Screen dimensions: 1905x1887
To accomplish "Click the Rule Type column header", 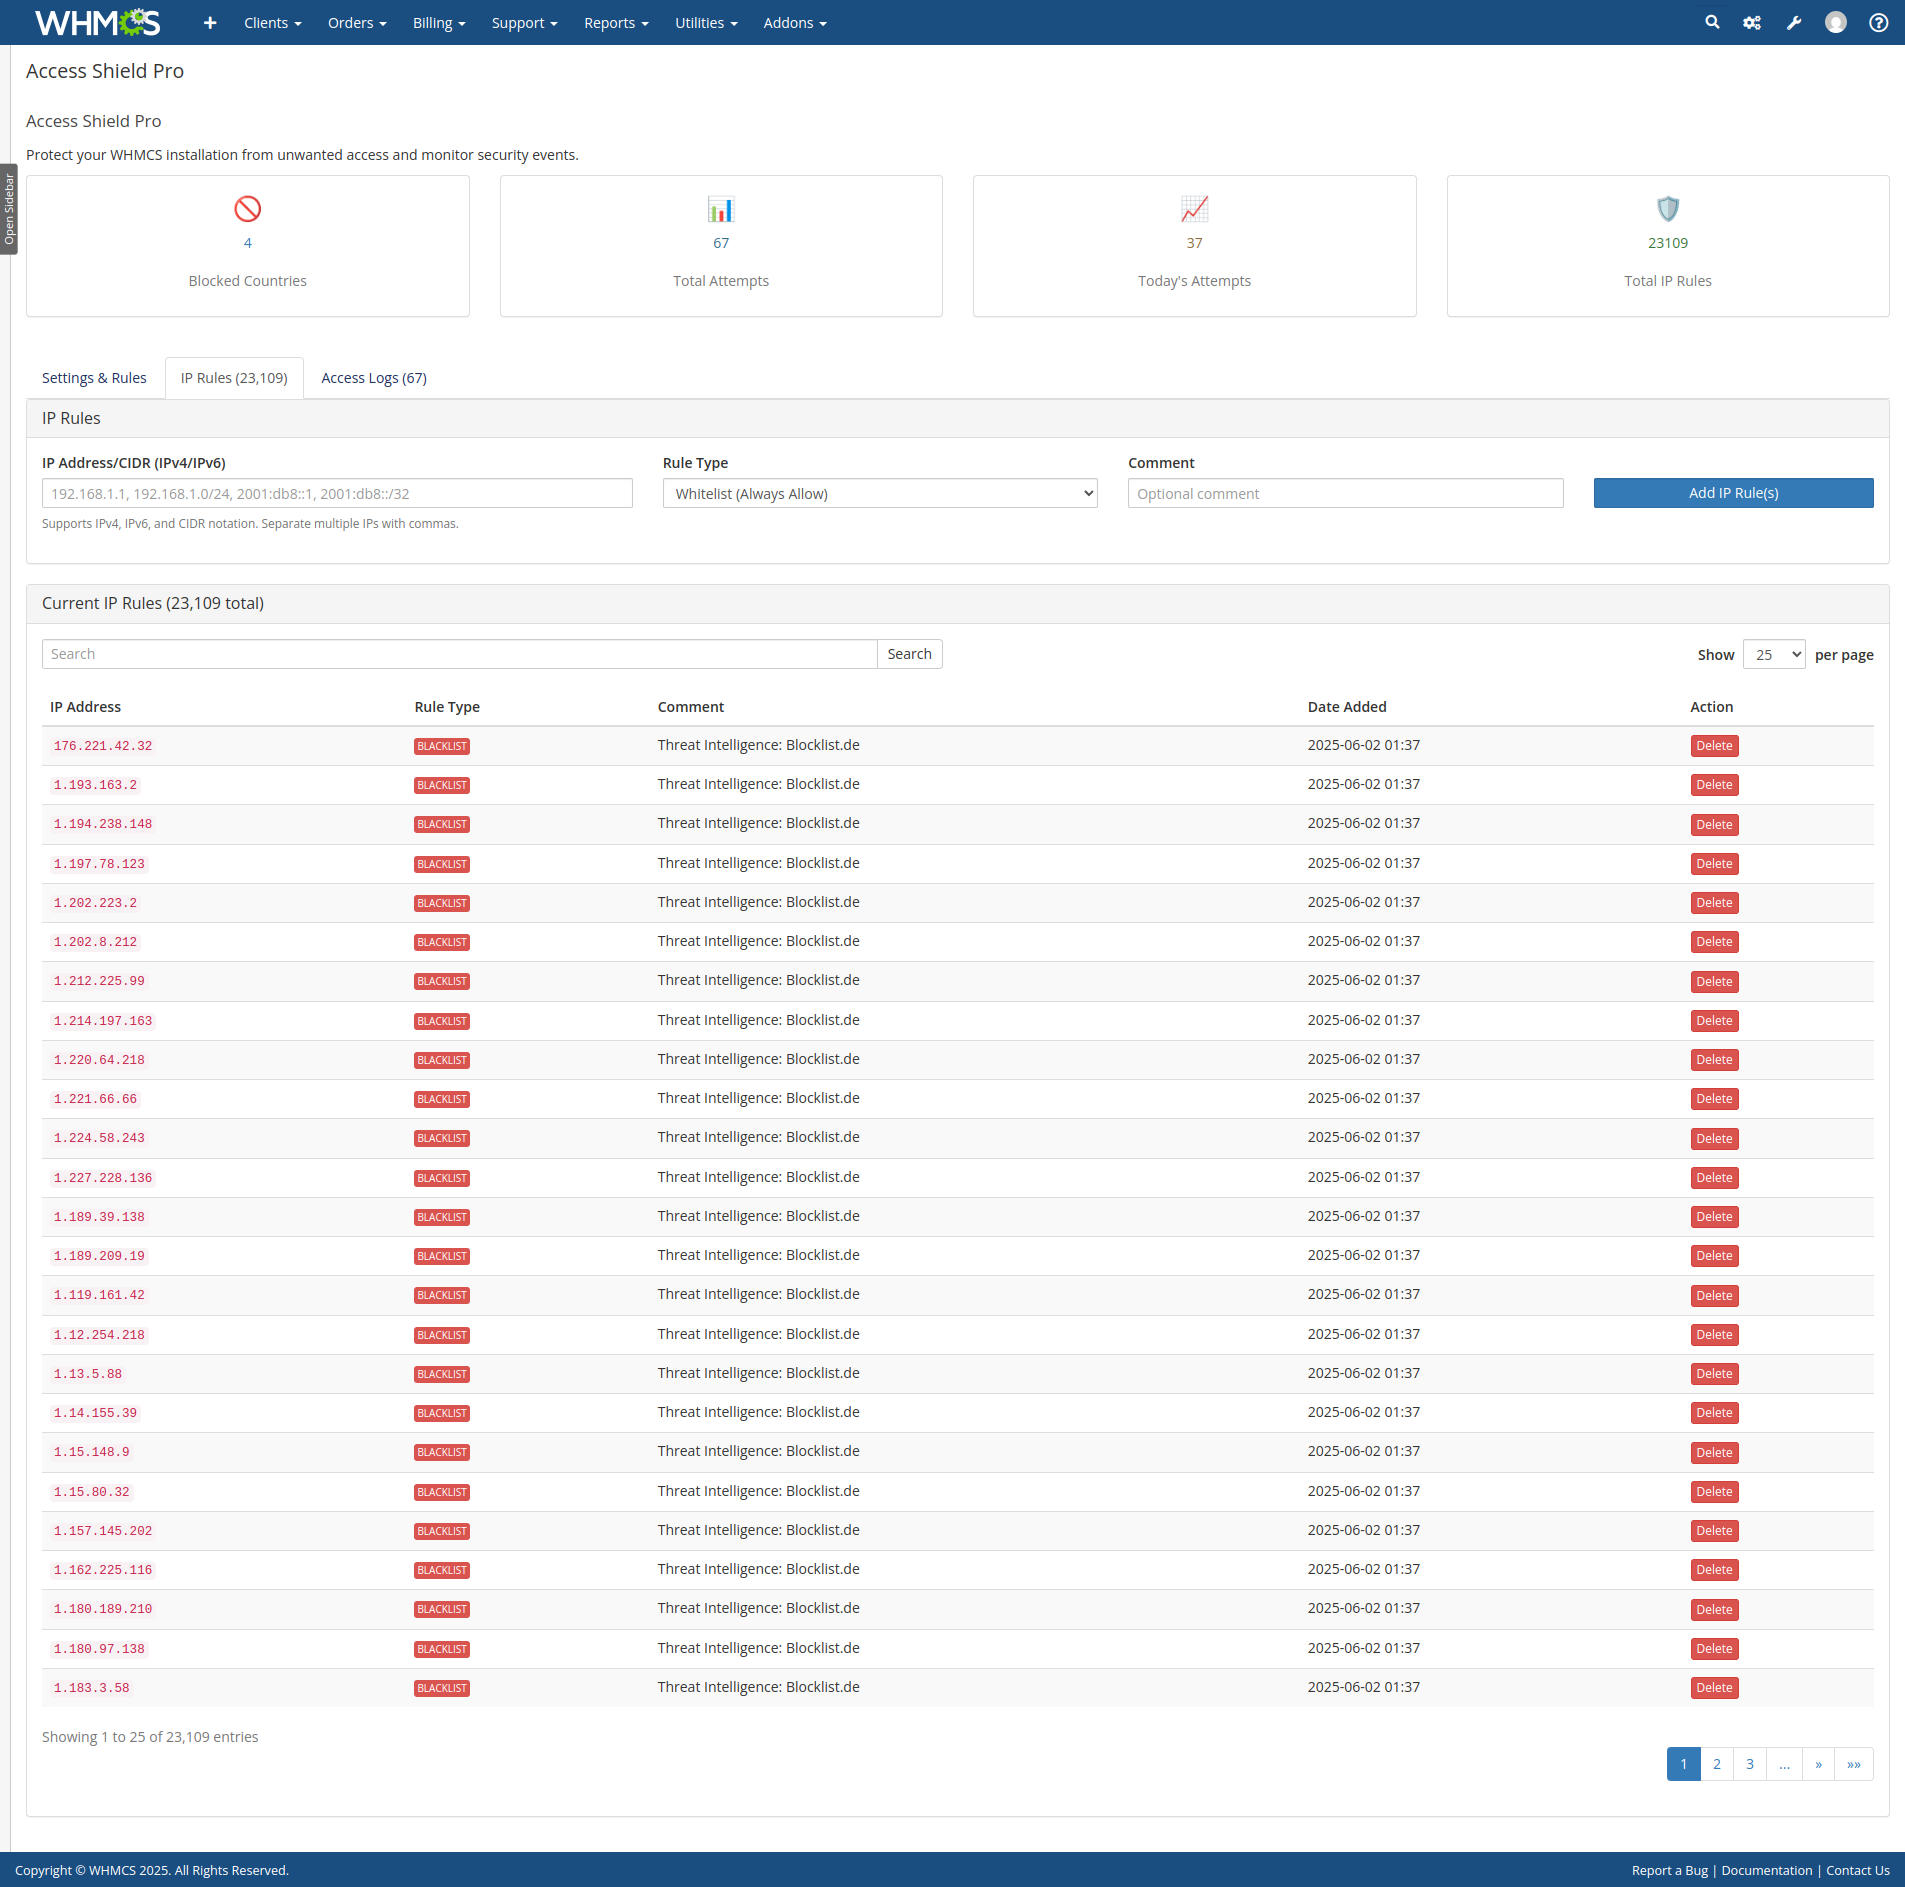I will pos(447,707).
